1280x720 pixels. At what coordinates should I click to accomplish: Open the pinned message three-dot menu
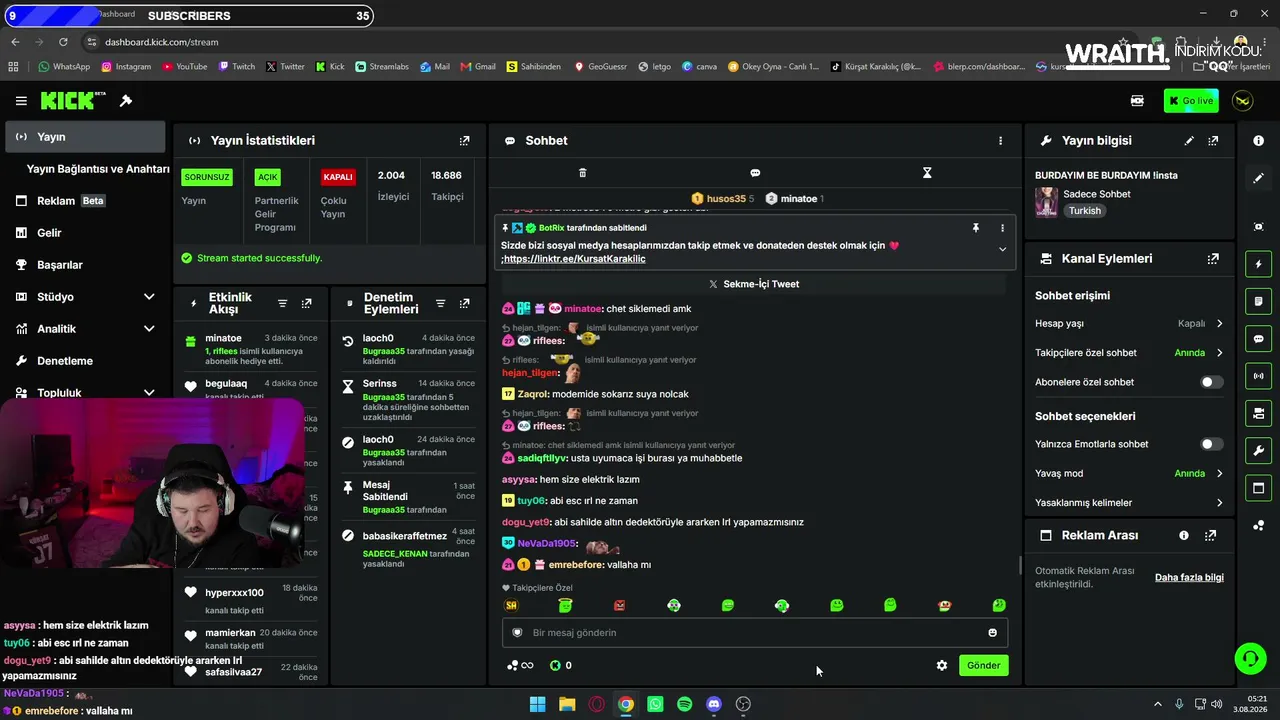(1002, 228)
